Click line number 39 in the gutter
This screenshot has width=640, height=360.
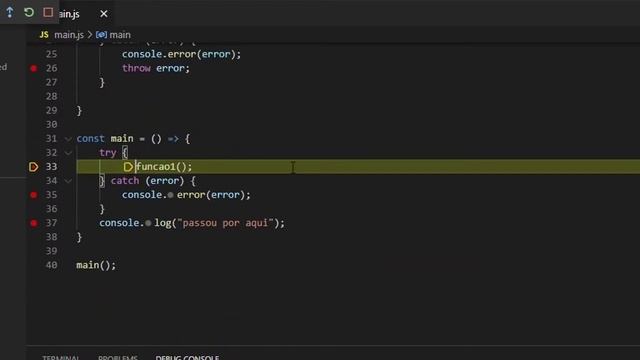point(51,251)
